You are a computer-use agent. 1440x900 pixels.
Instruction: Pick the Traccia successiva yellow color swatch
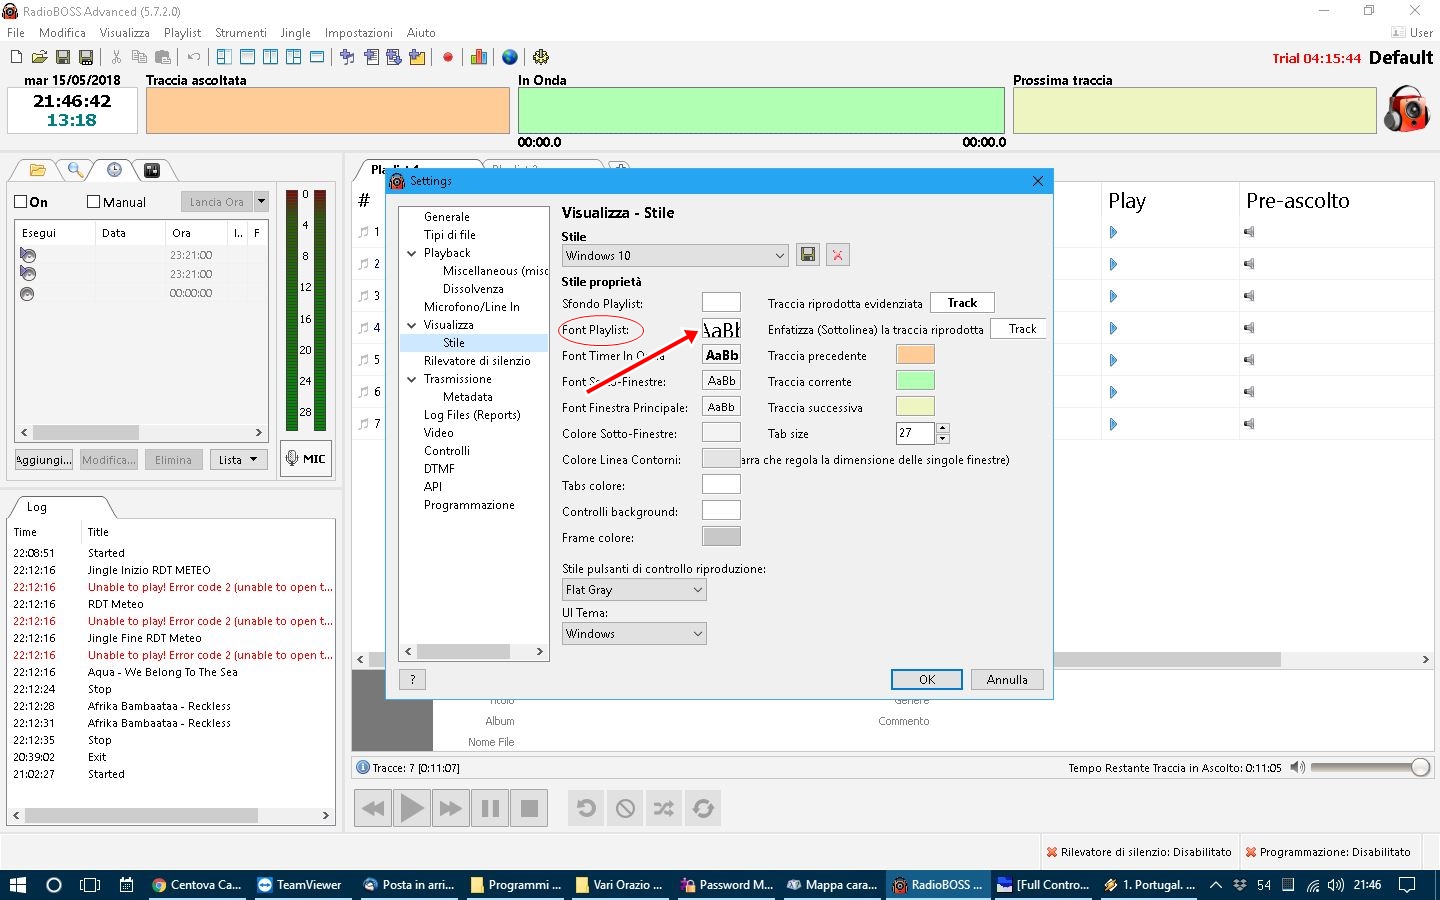point(915,406)
